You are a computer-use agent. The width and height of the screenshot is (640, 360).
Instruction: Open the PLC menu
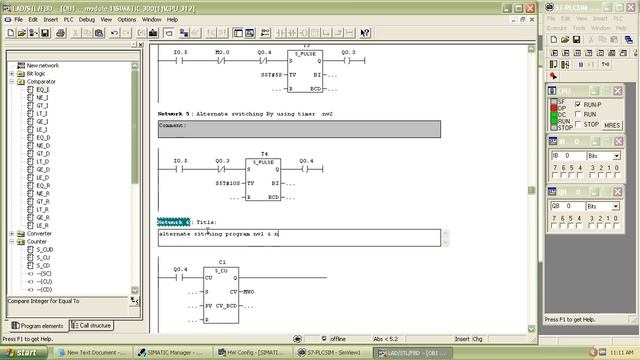coord(69,20)
